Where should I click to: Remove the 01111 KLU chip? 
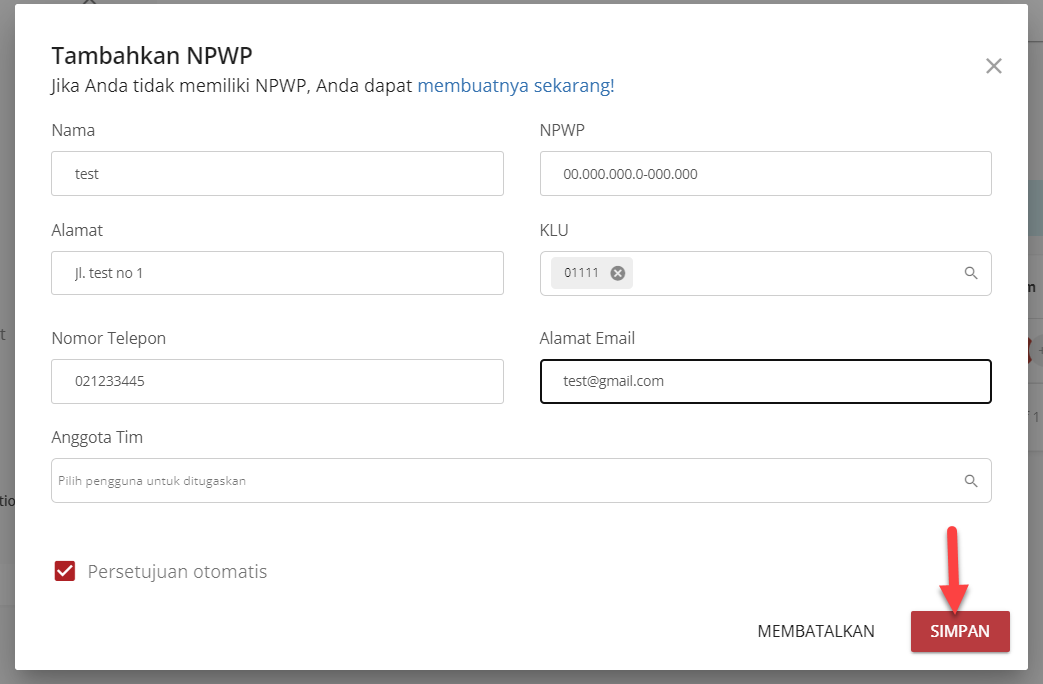(x=618, y=273)
